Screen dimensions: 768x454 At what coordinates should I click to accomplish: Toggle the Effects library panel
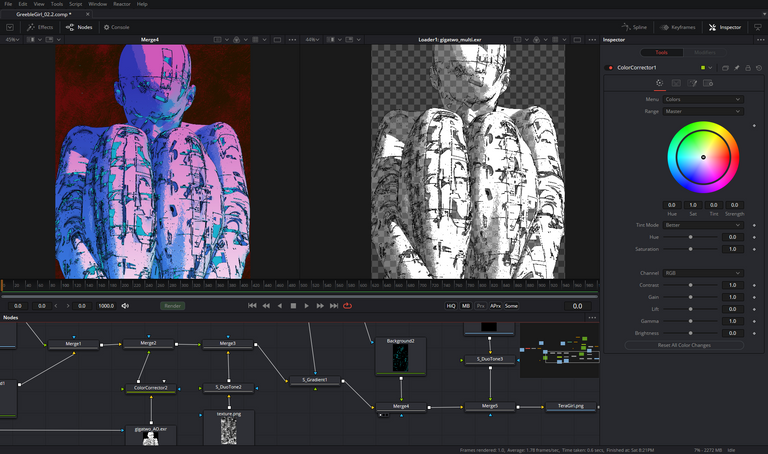pos(40,27)
